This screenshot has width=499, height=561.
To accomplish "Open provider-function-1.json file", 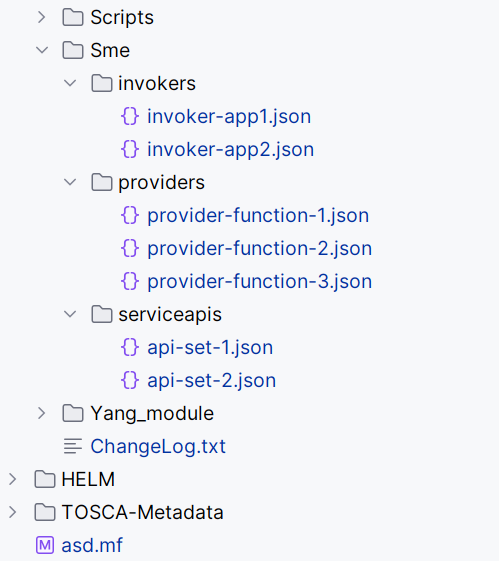I will click(x=258, y=215).
